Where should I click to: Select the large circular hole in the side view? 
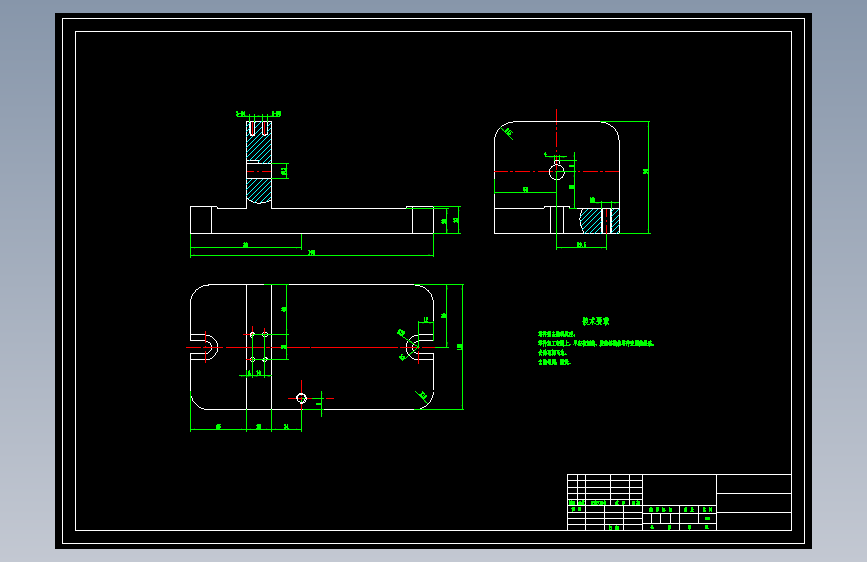tap(556, 172)
